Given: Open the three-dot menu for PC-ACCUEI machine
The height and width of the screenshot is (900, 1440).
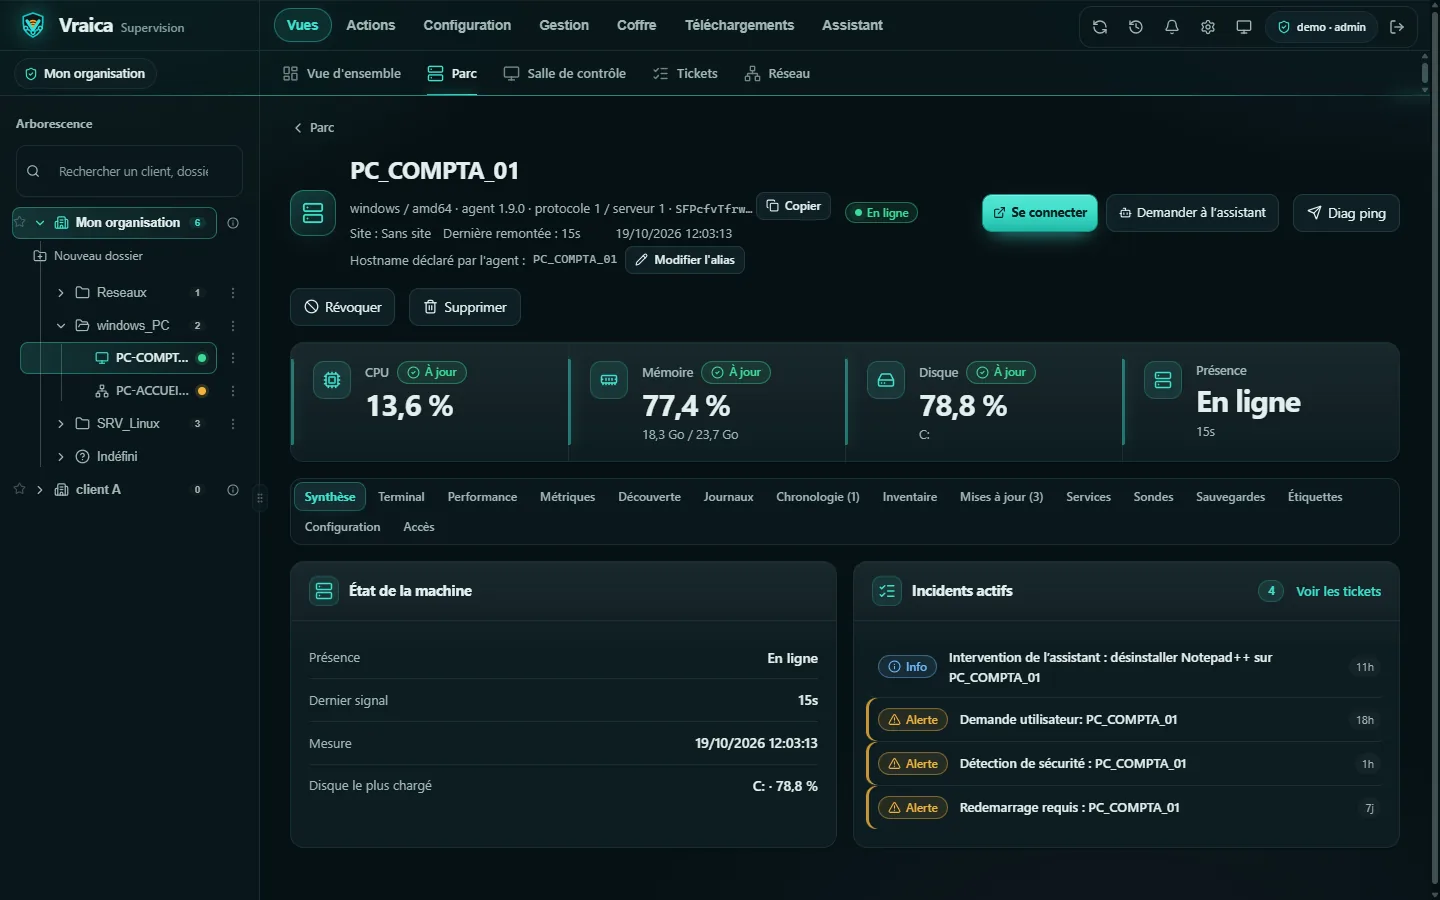Looking at the screenshot, I should 233,391.
